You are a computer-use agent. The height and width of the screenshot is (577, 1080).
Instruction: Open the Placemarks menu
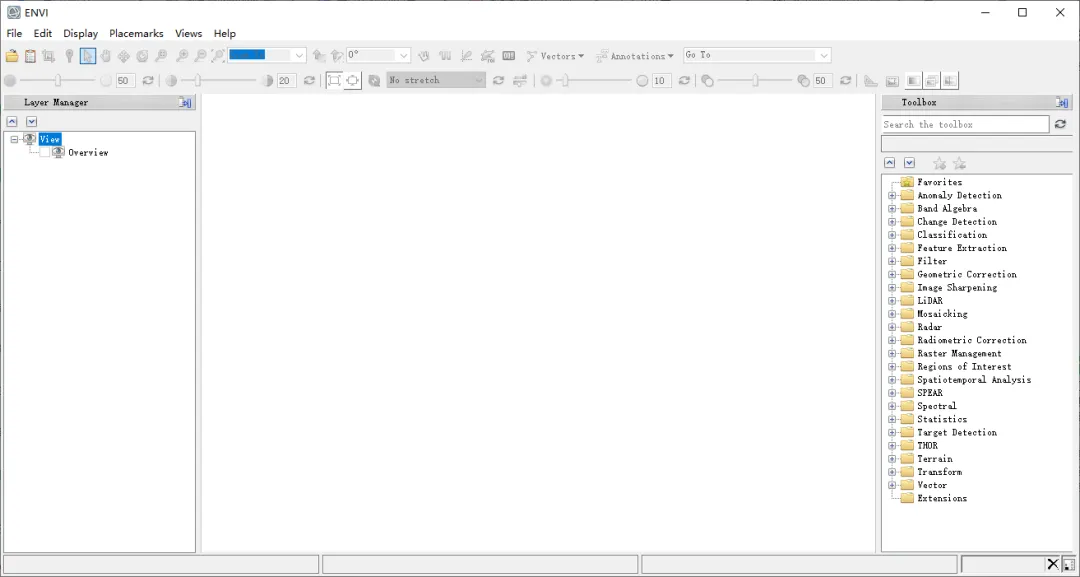click(x=136, y=33)
